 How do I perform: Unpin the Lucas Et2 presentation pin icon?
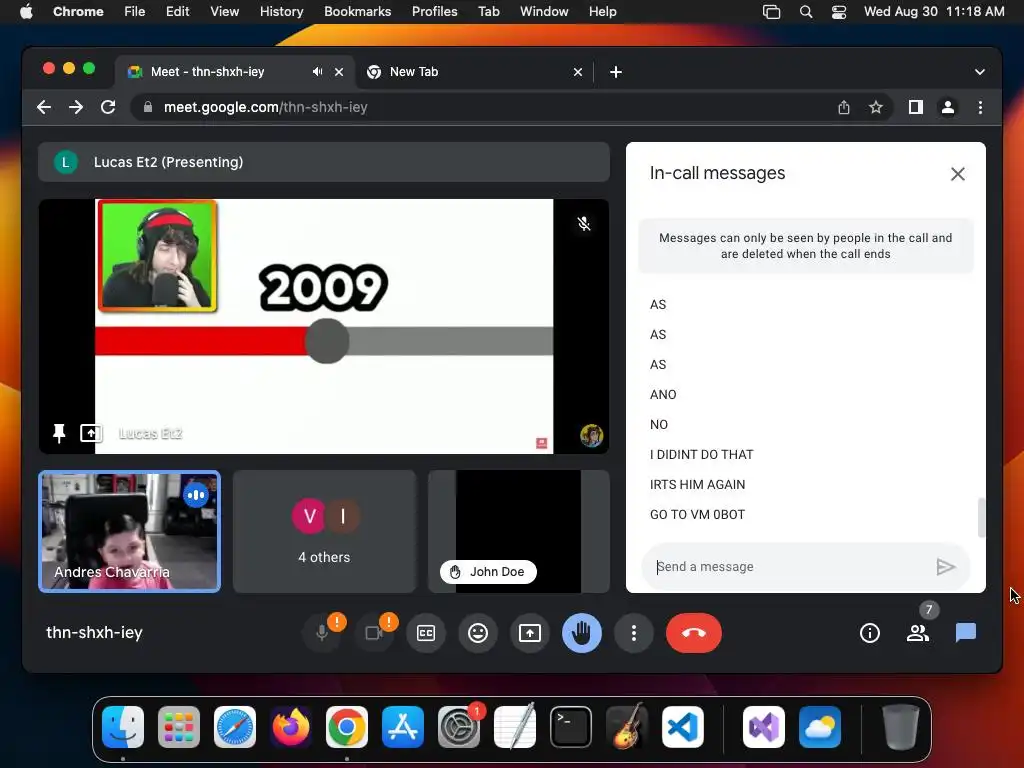59,433
